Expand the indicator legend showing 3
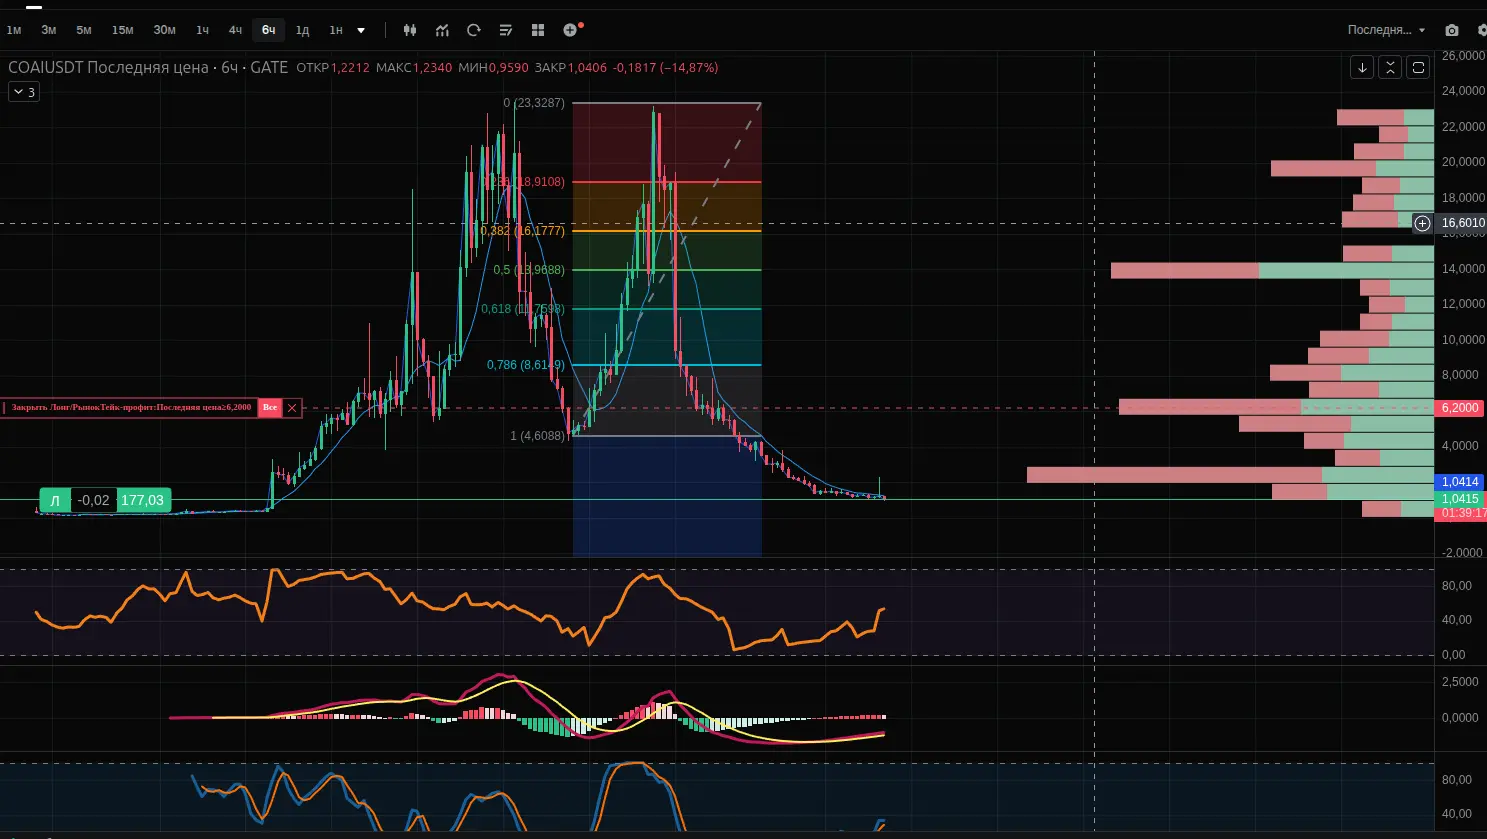1487x839 pixels. [x=24, y=92]
